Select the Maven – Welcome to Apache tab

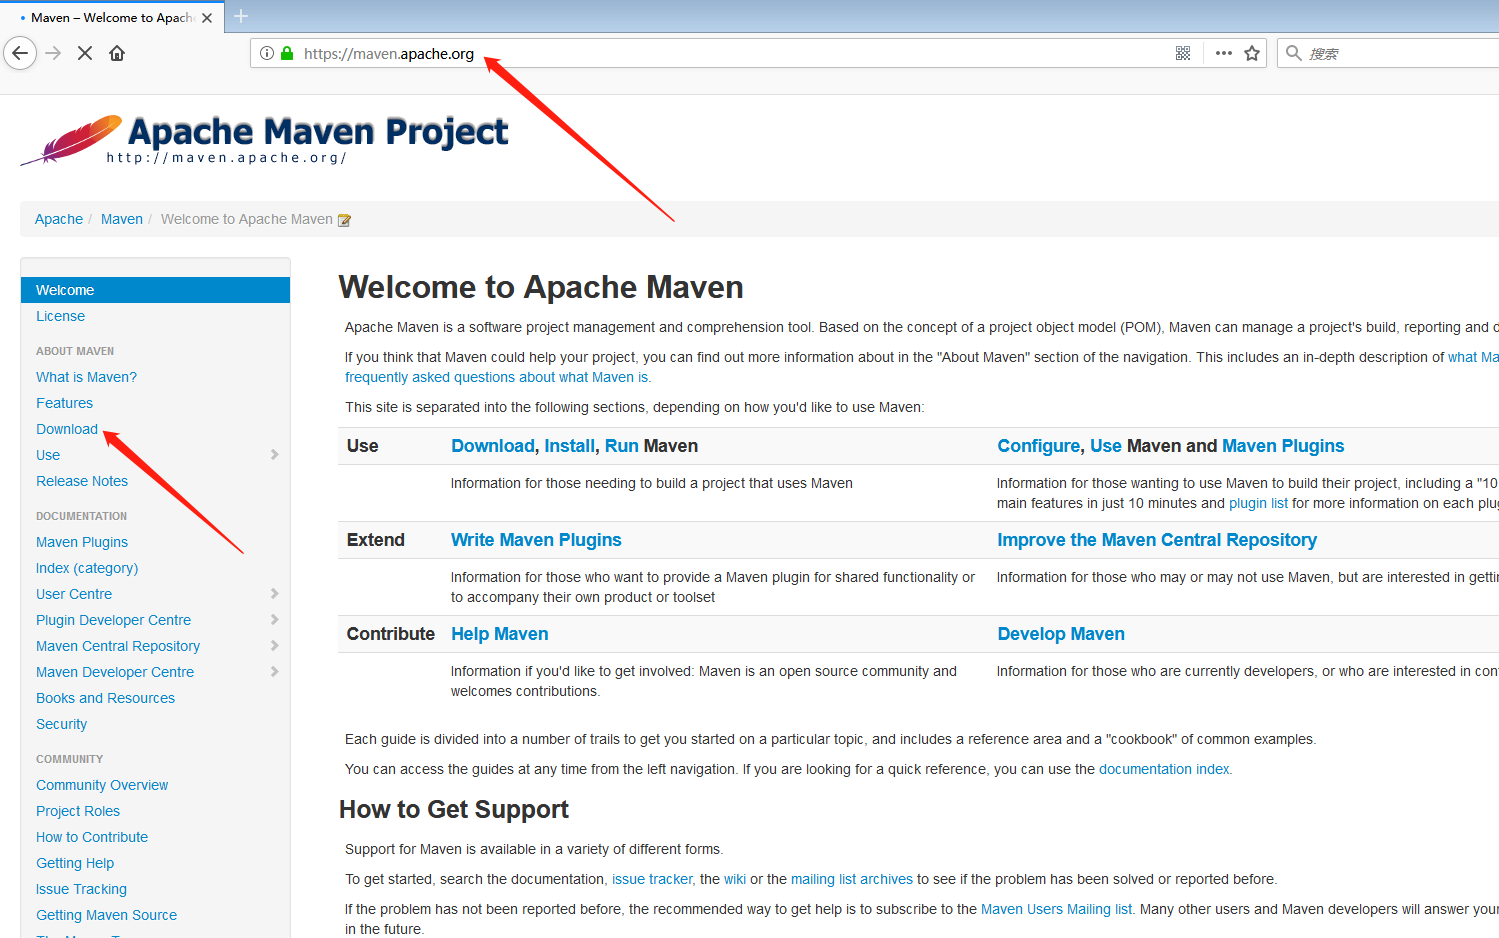111,17
